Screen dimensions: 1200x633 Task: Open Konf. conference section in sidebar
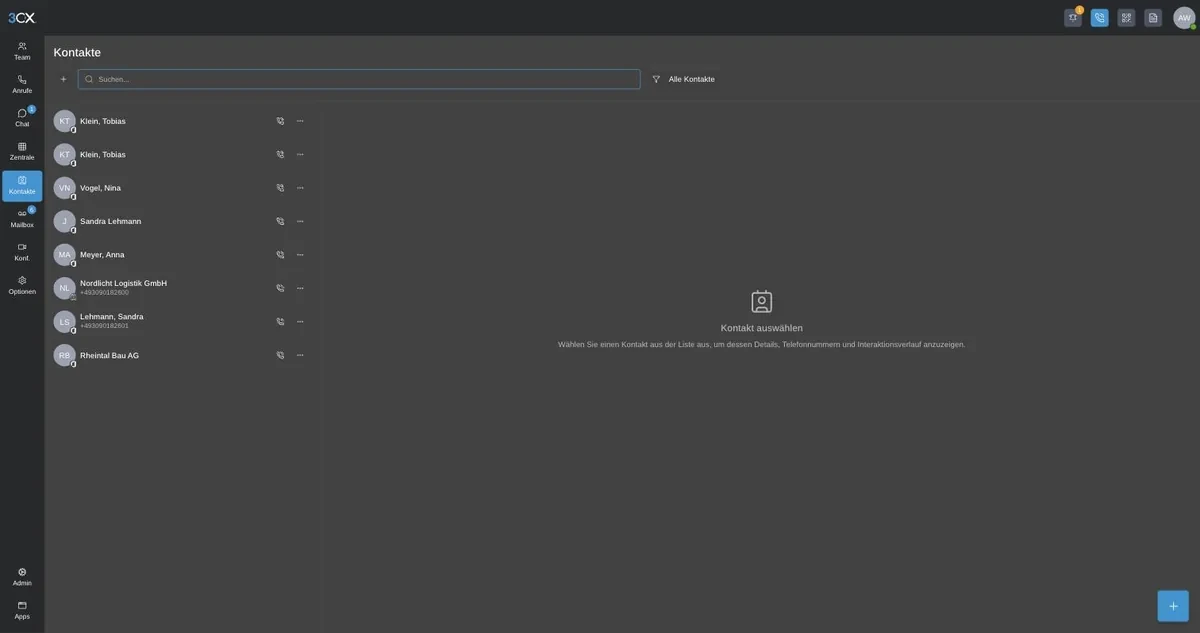tap(22, 252)
